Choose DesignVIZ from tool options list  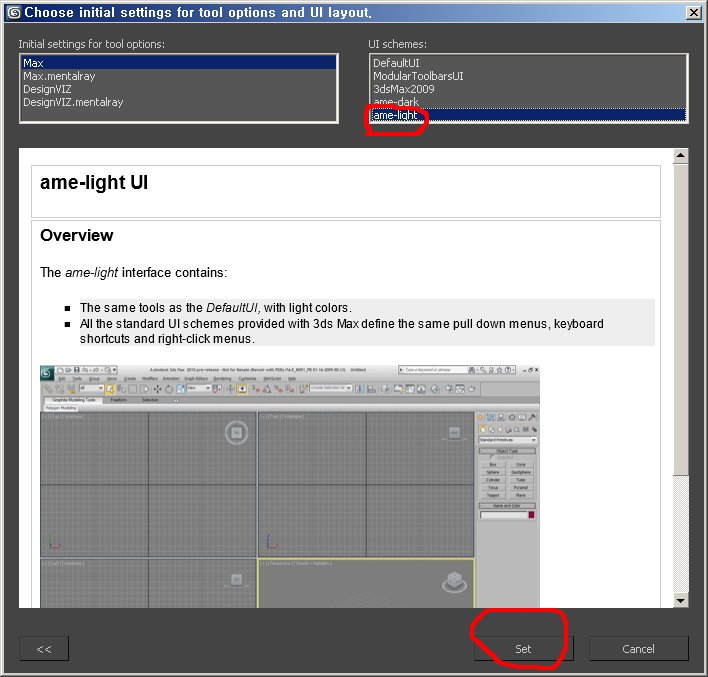[x=48, y=89]
